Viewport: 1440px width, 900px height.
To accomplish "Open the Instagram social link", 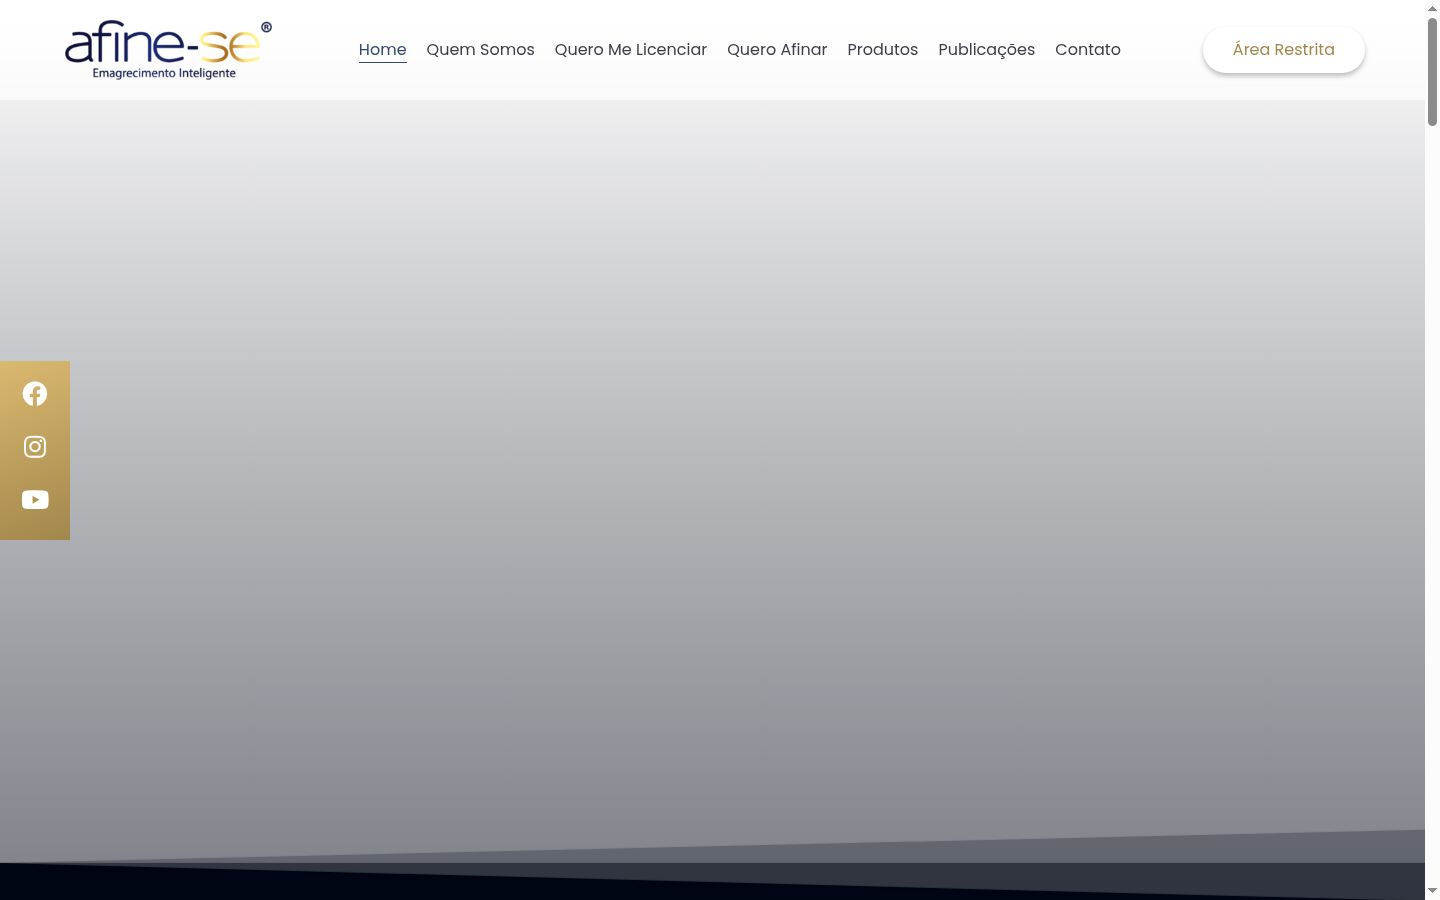I will [35, 447].
